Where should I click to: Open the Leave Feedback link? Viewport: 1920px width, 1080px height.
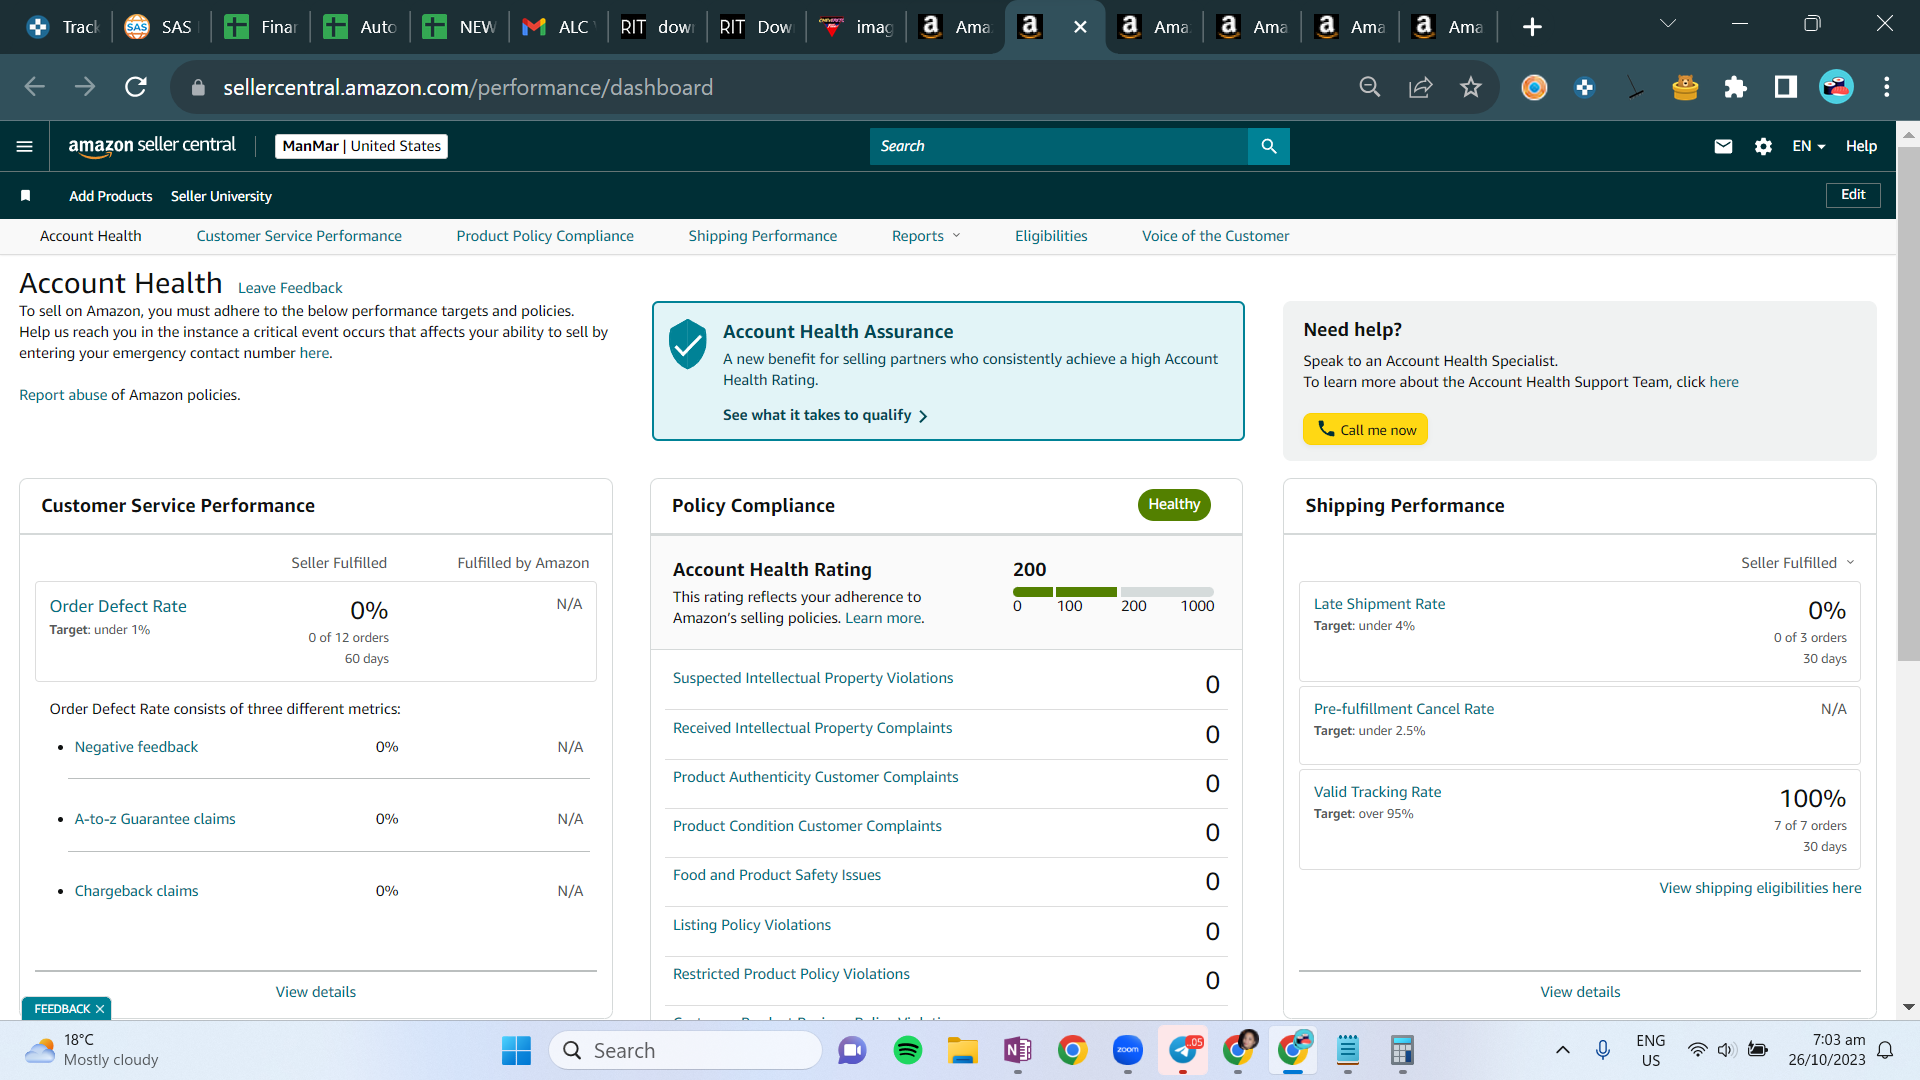click(290, 288)
